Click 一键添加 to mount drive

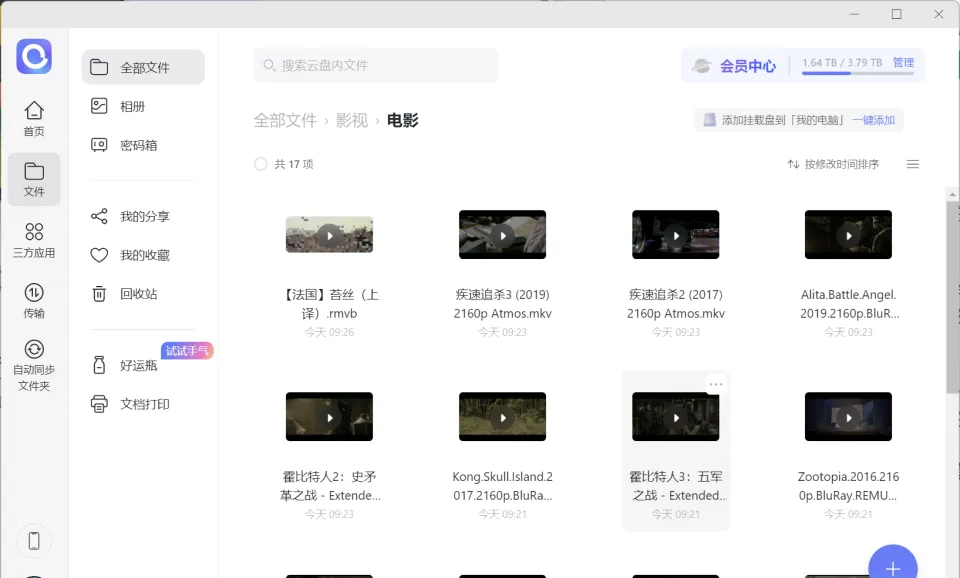point(874,120)
